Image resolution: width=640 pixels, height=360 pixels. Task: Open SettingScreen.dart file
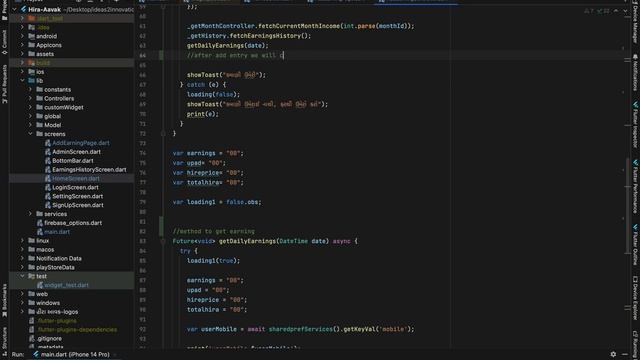[78, 196]
